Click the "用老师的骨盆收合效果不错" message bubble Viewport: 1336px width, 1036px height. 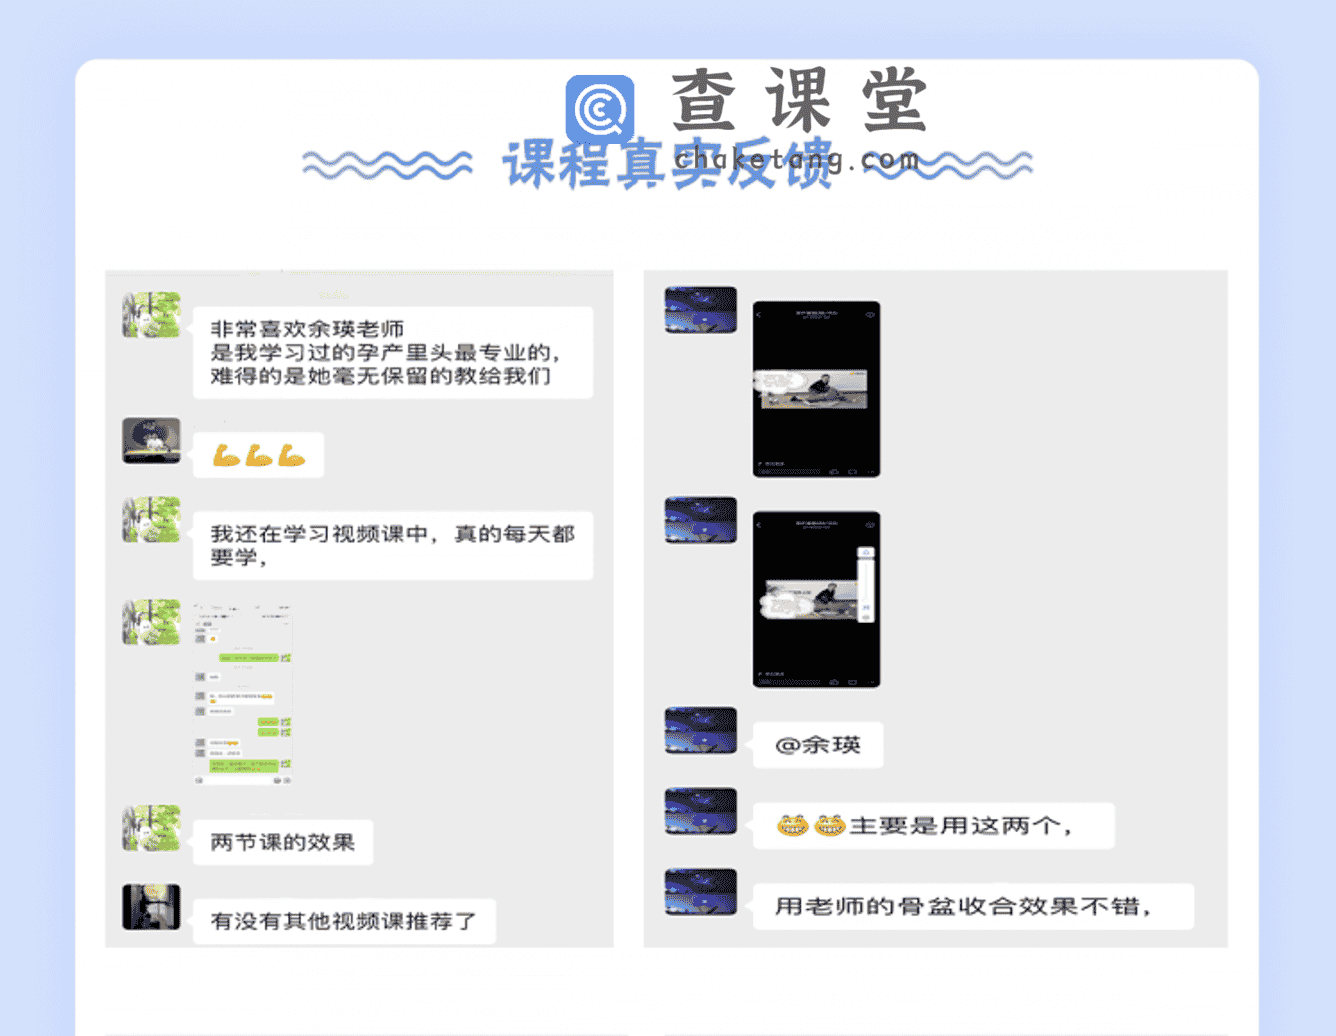pyautogui.click(x=974, y=907)
